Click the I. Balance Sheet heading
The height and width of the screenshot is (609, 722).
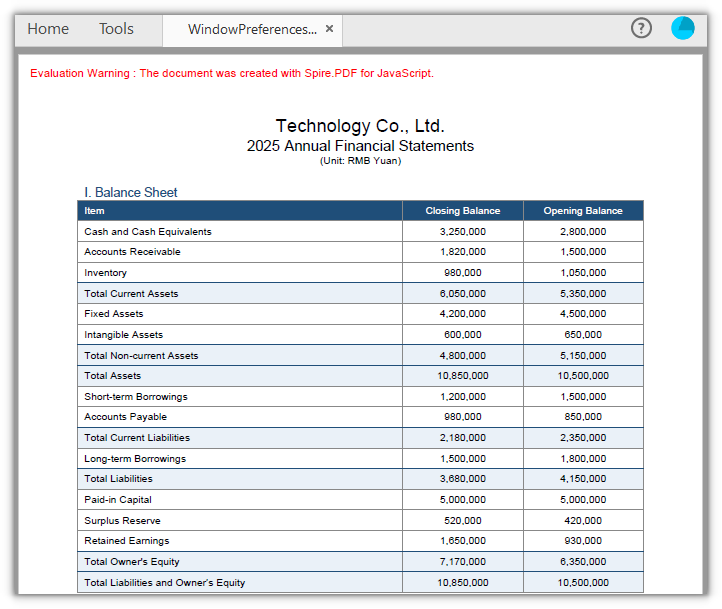[x=130, y=192]
